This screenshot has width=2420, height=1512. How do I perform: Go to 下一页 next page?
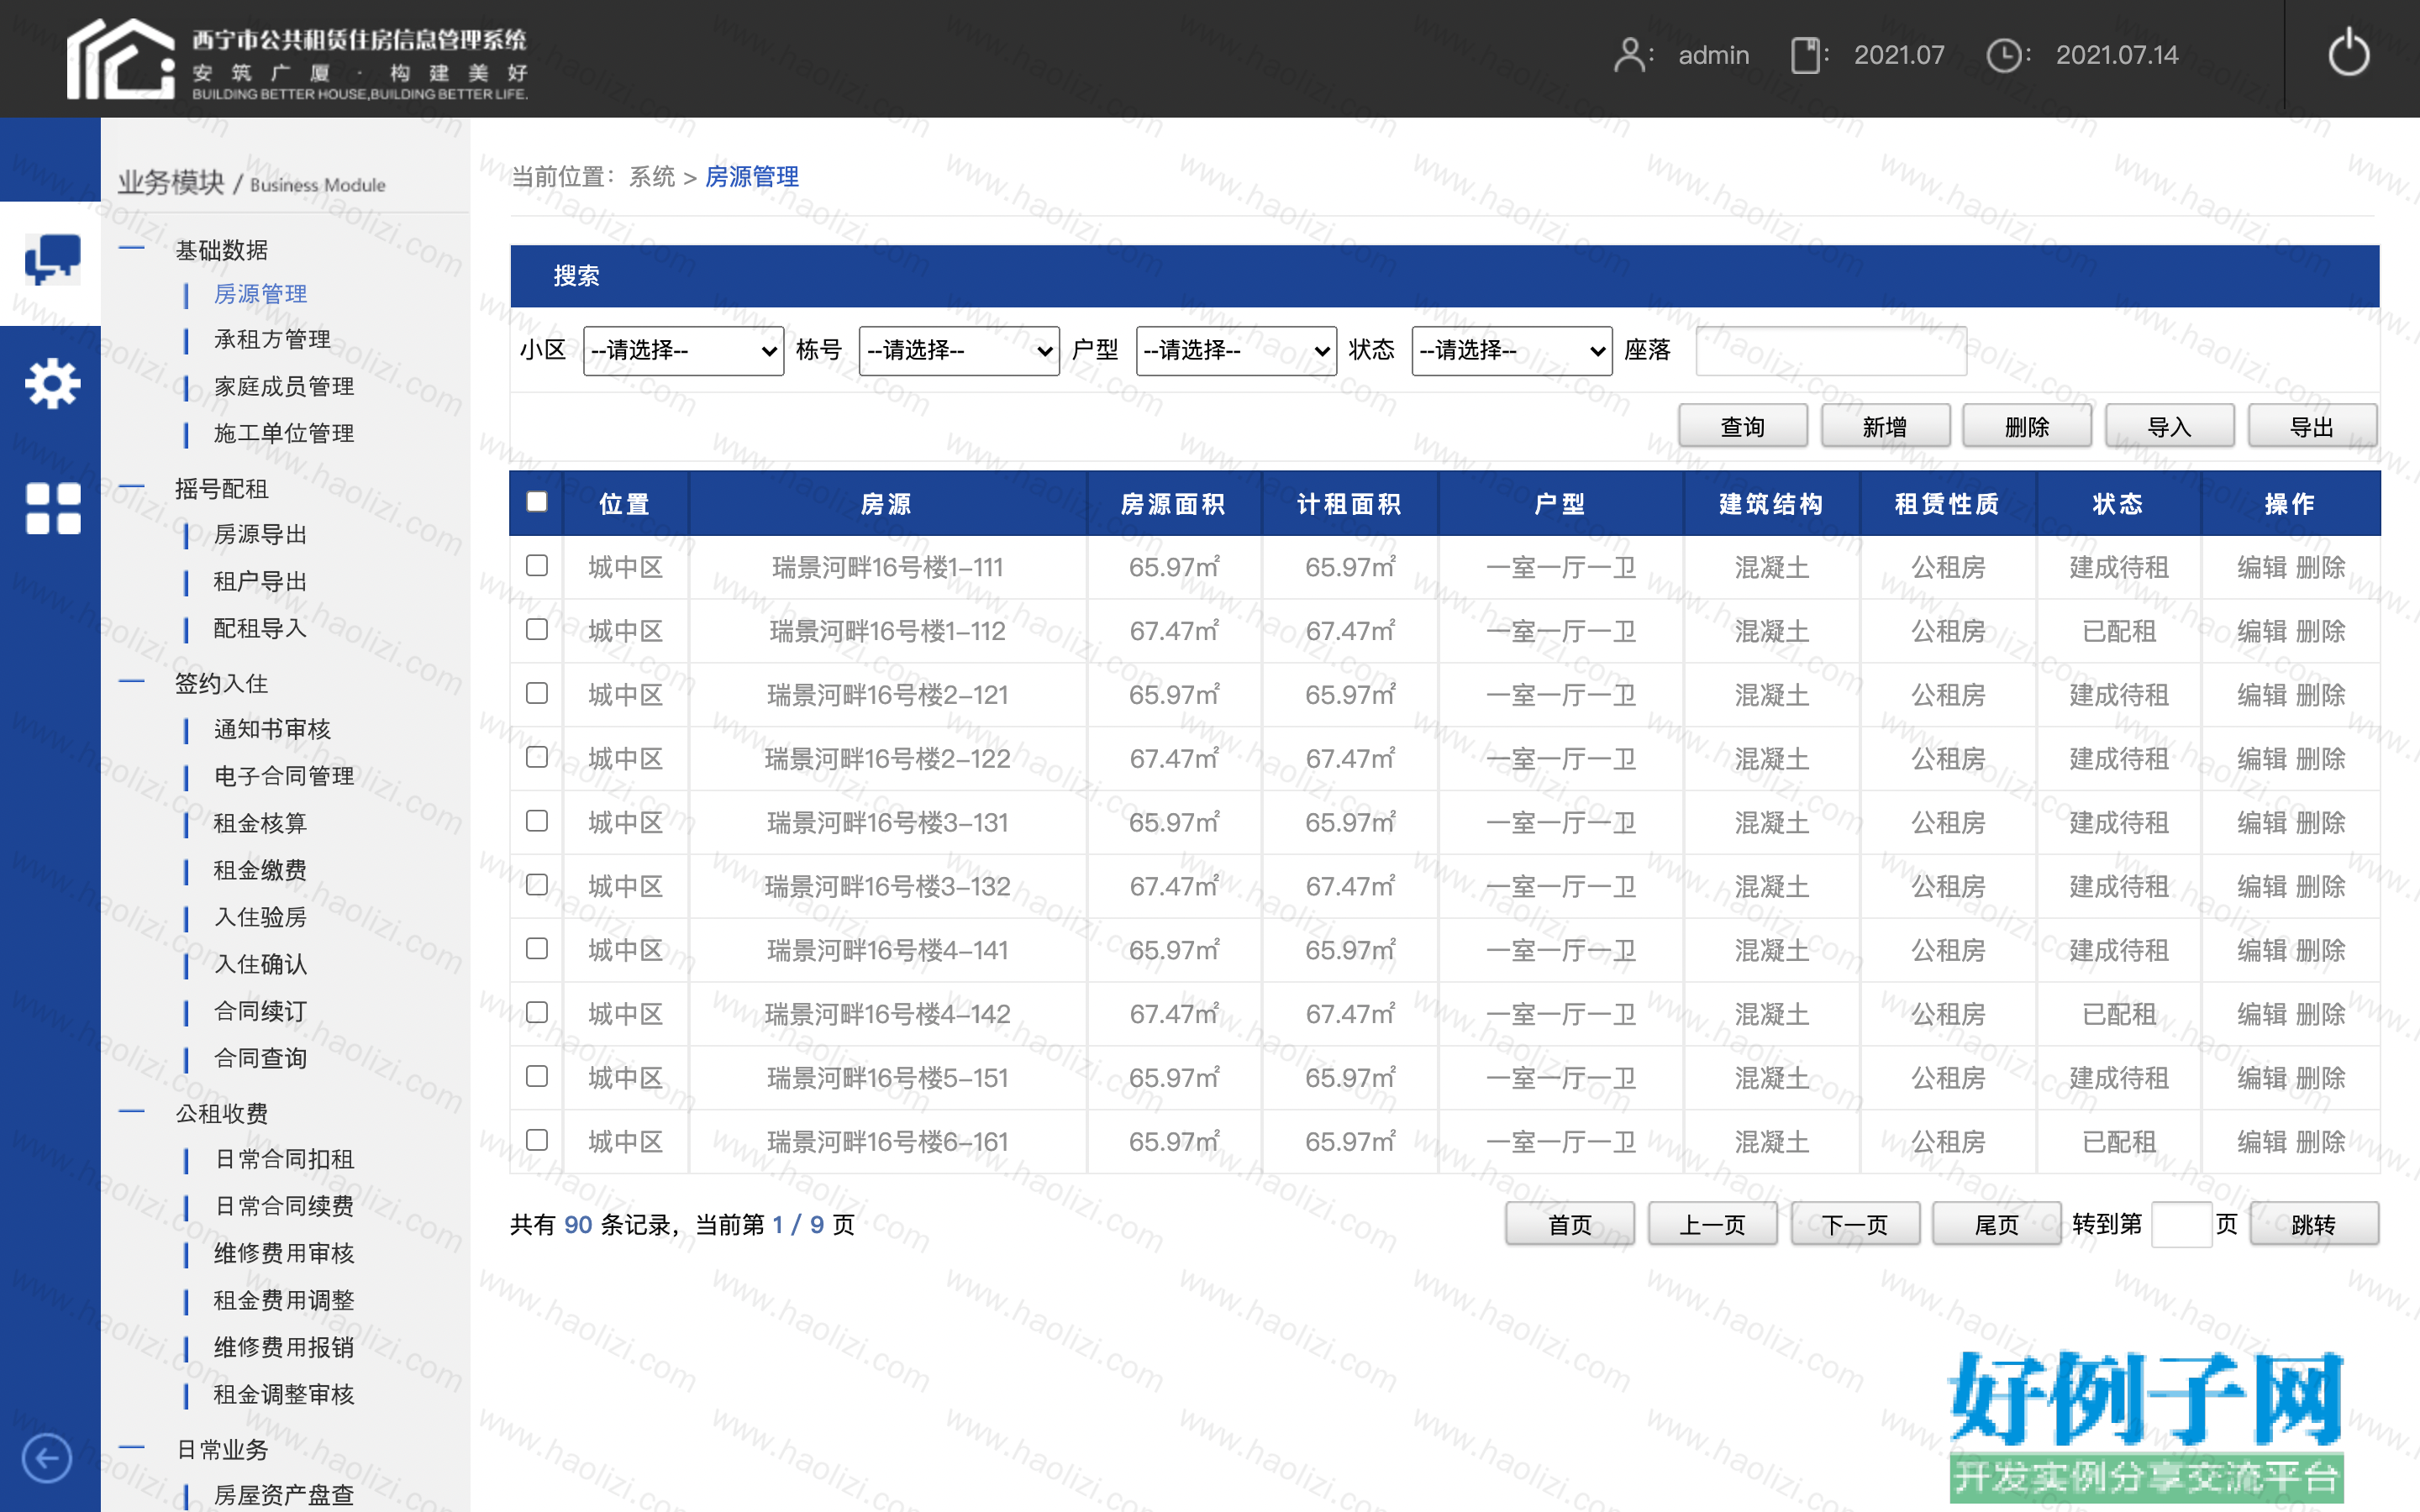point(1855,1225)
